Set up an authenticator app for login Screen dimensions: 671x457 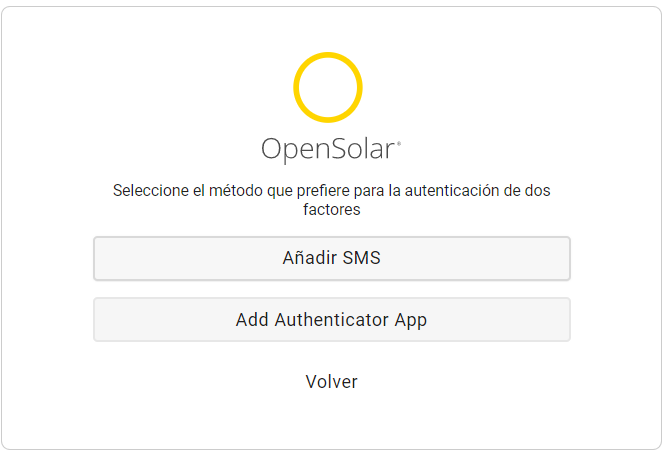pyautogui.click(x=332, y=320)
